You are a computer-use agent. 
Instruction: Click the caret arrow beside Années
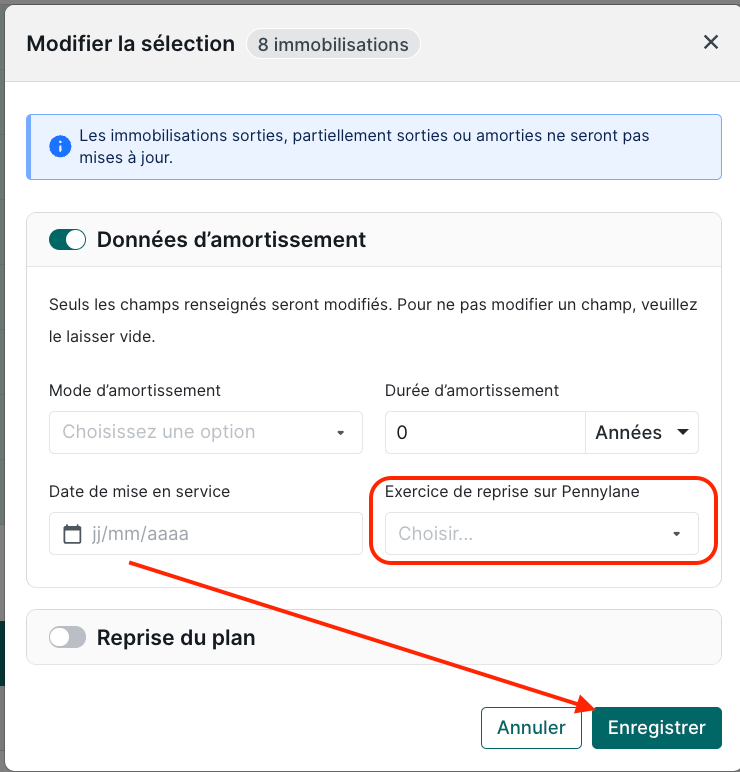(x=683, y=433)
